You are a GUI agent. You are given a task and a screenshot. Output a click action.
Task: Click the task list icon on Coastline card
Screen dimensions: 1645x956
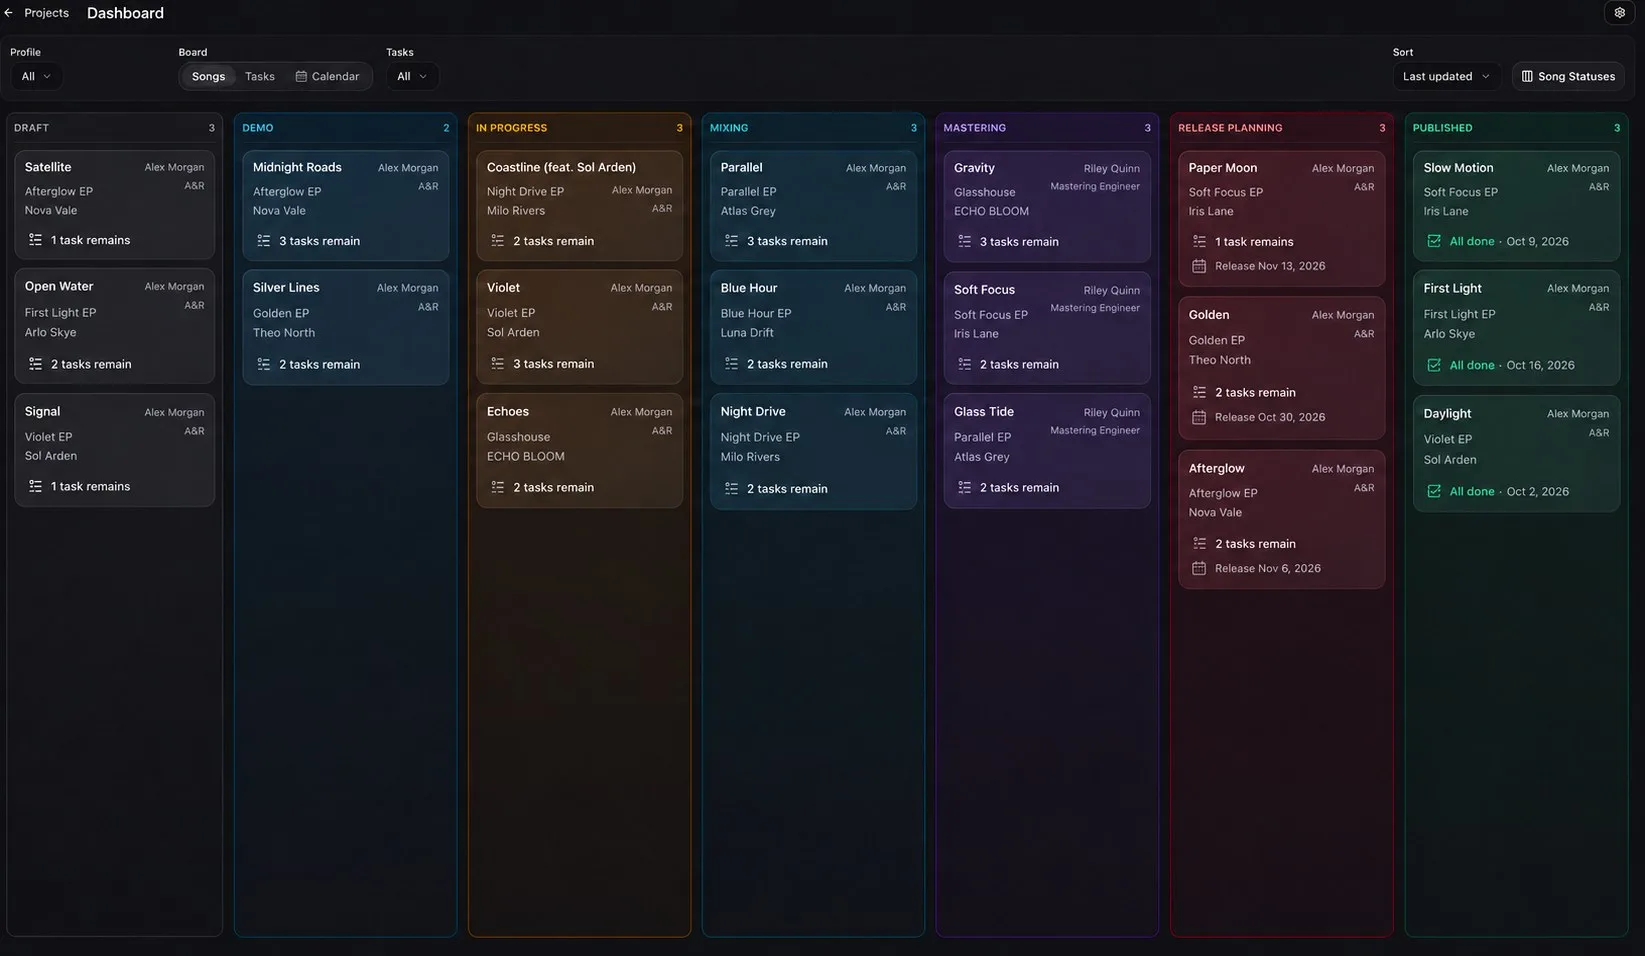pyautogui.click(x=498, y=241)
